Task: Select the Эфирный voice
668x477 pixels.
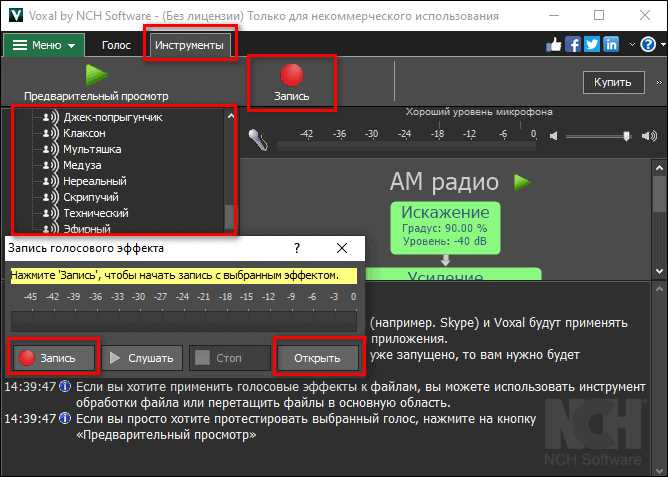Action: pyautogui.click(x=87, y=229)
